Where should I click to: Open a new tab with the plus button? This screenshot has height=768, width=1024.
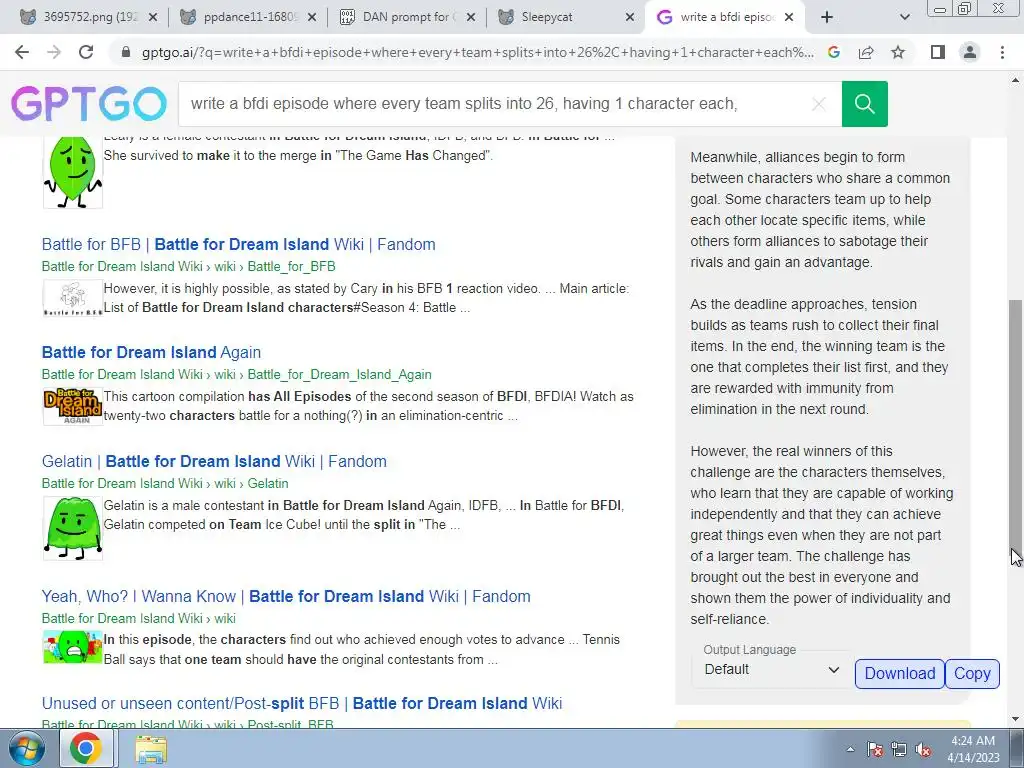pos(827,18)
